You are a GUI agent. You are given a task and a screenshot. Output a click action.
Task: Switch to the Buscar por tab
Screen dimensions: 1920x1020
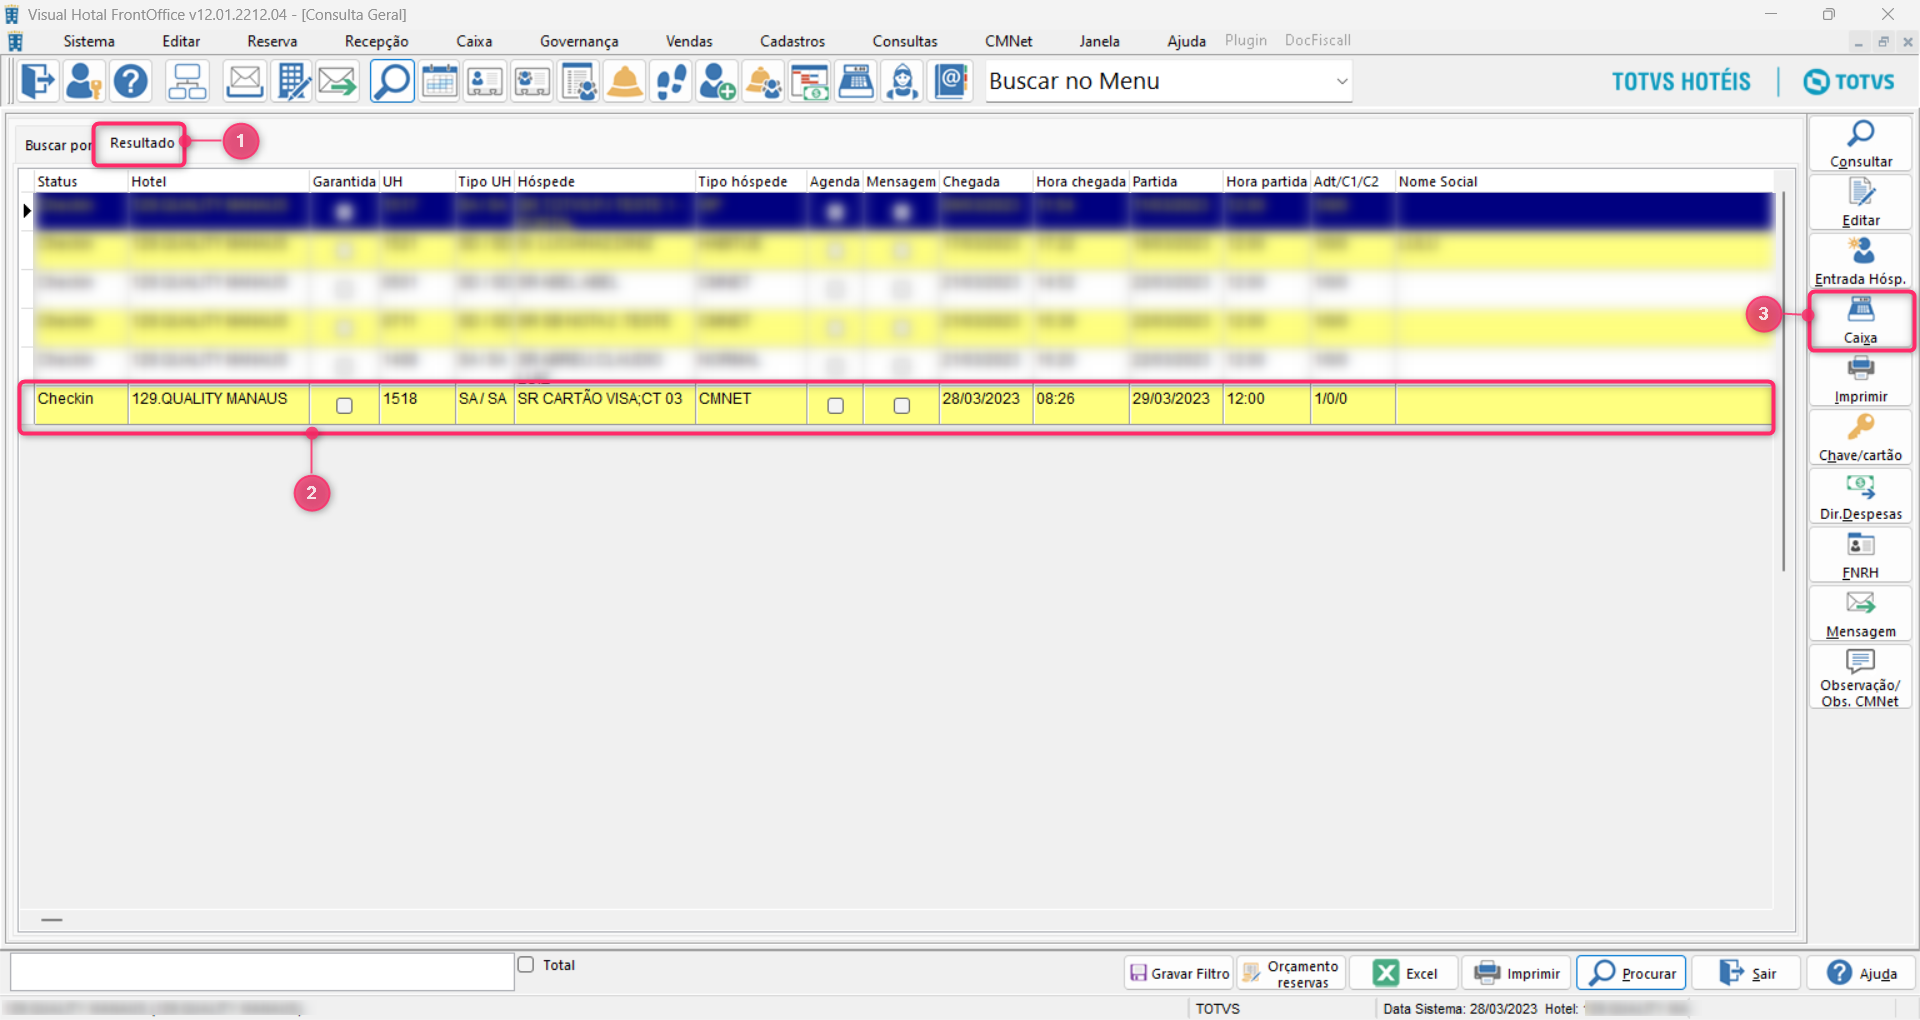[x=57, y=145]
